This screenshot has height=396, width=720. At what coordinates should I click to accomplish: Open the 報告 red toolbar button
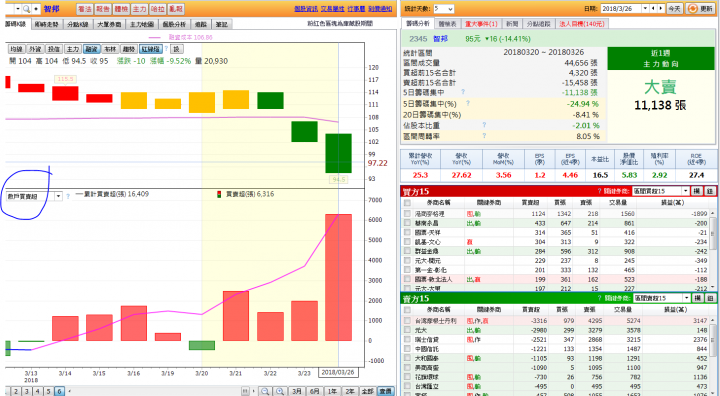click(102, 9)
